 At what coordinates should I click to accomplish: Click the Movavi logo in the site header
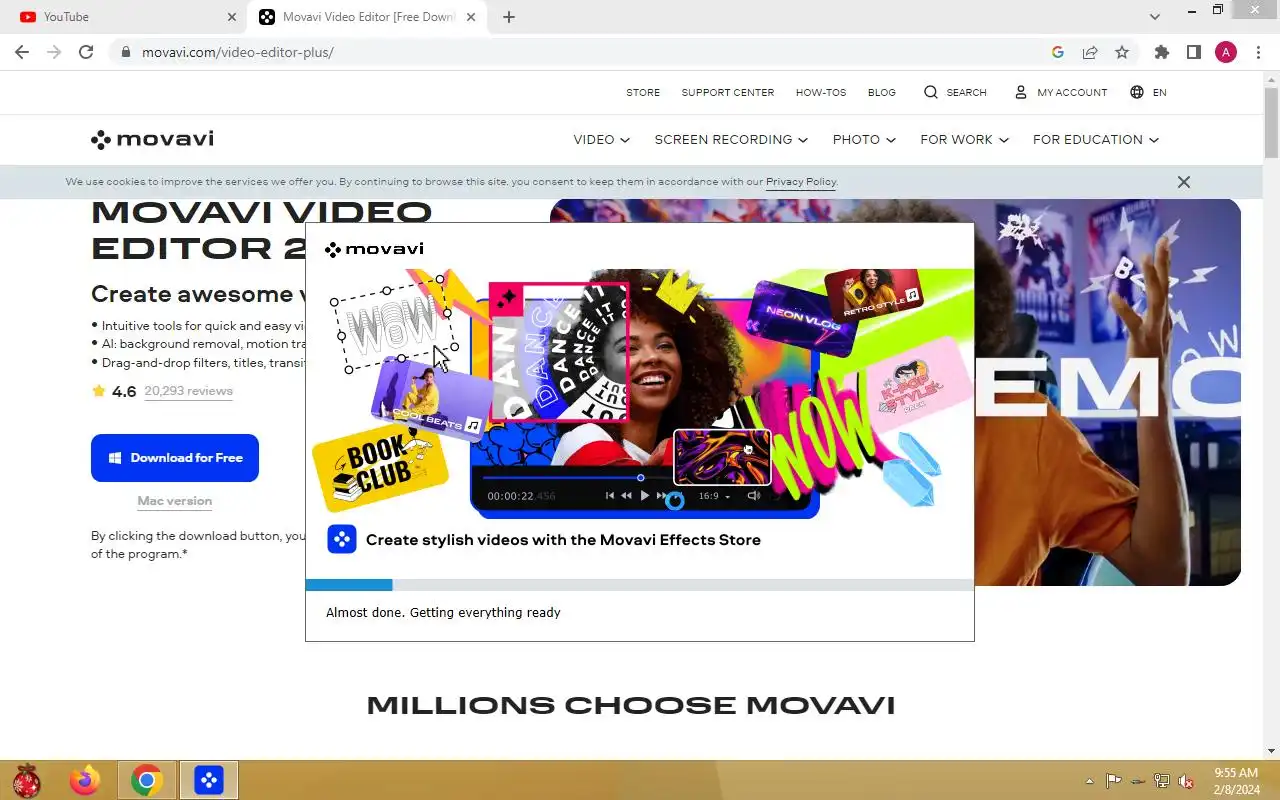pos(152,139)
